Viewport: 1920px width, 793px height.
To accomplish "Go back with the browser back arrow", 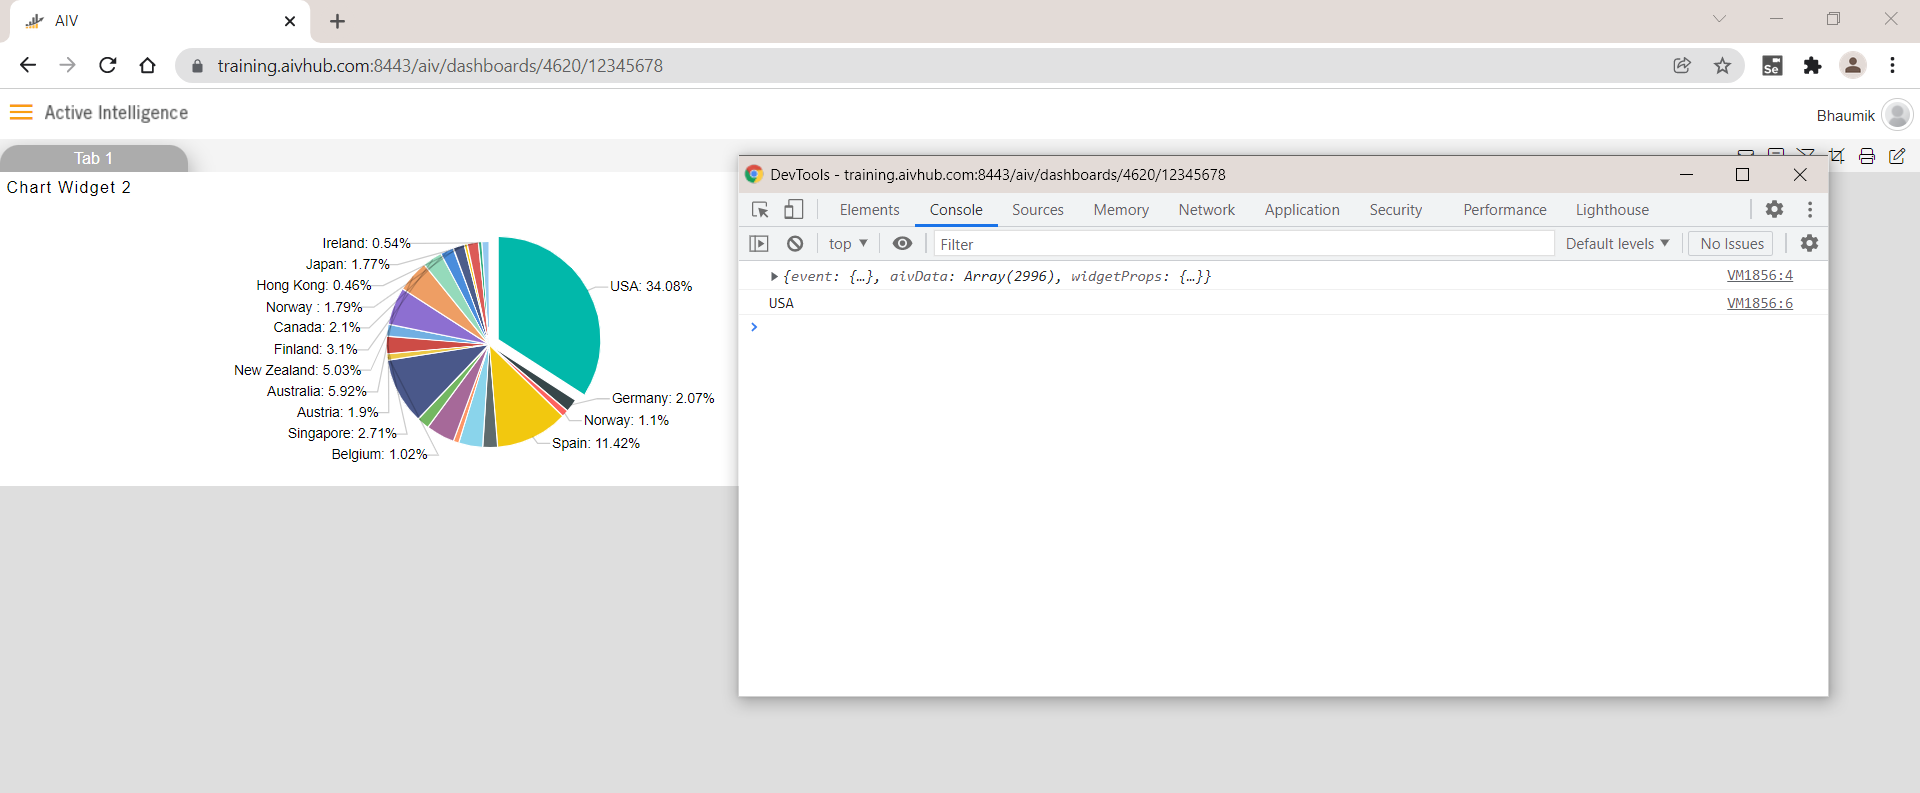I will [28, 65].
